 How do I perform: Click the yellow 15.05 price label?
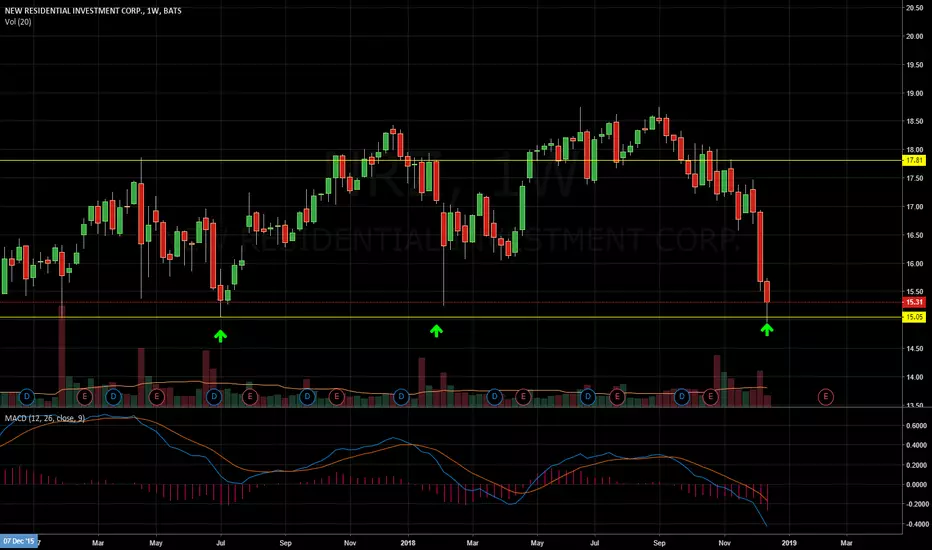tap(914, 317)
